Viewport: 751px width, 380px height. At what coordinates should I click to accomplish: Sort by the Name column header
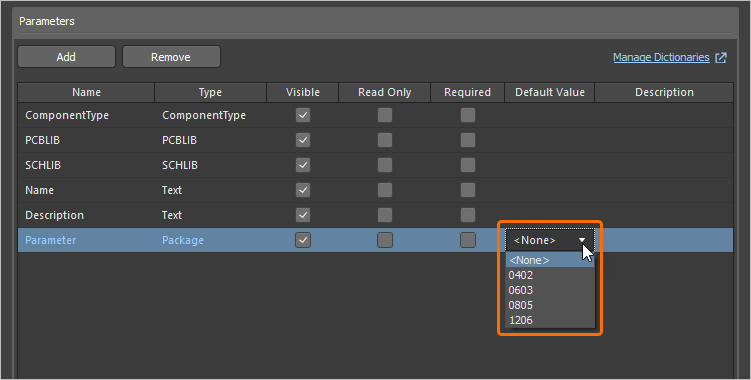86,92
